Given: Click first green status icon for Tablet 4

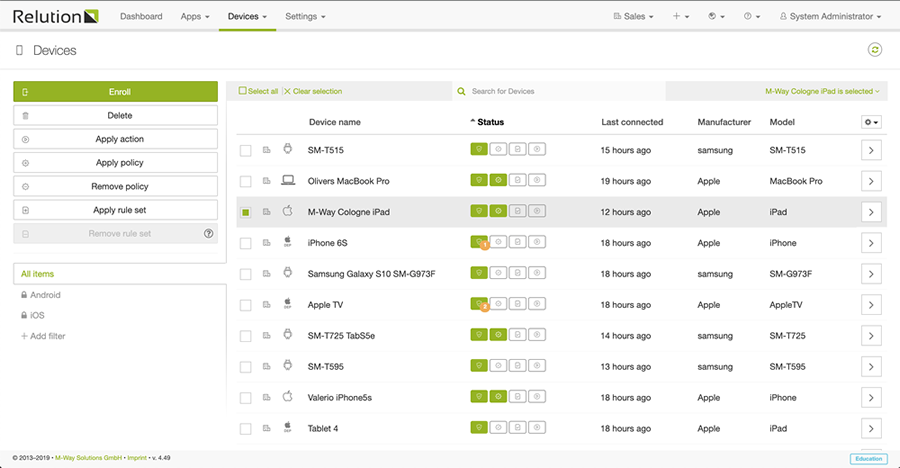Looking at the screenshot, I should click(x=479, y=427).
